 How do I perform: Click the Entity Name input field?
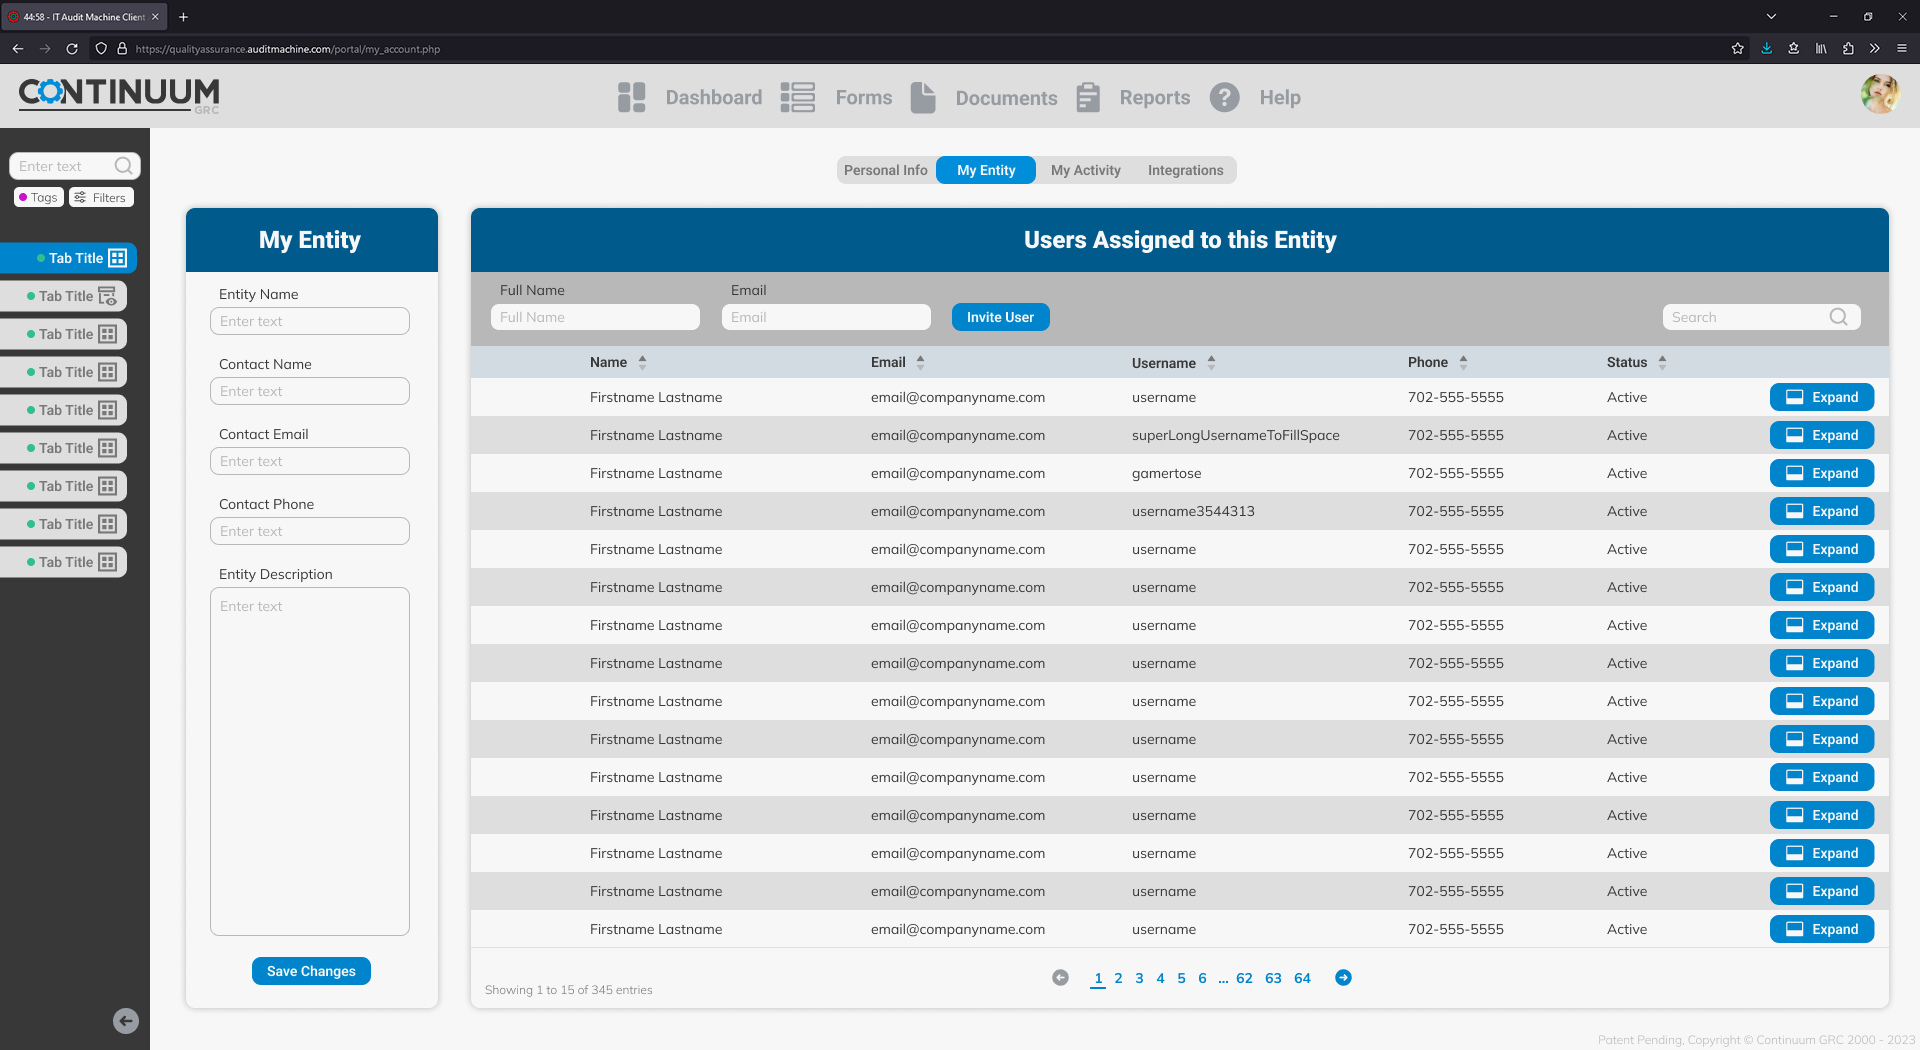(310, 321)
